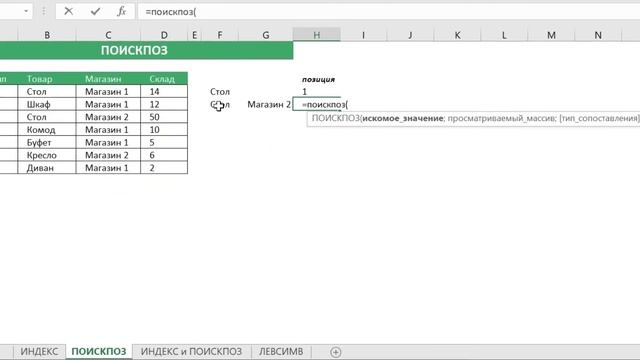Select the Комод cell

pyautogui.click(x=47, y=130)
